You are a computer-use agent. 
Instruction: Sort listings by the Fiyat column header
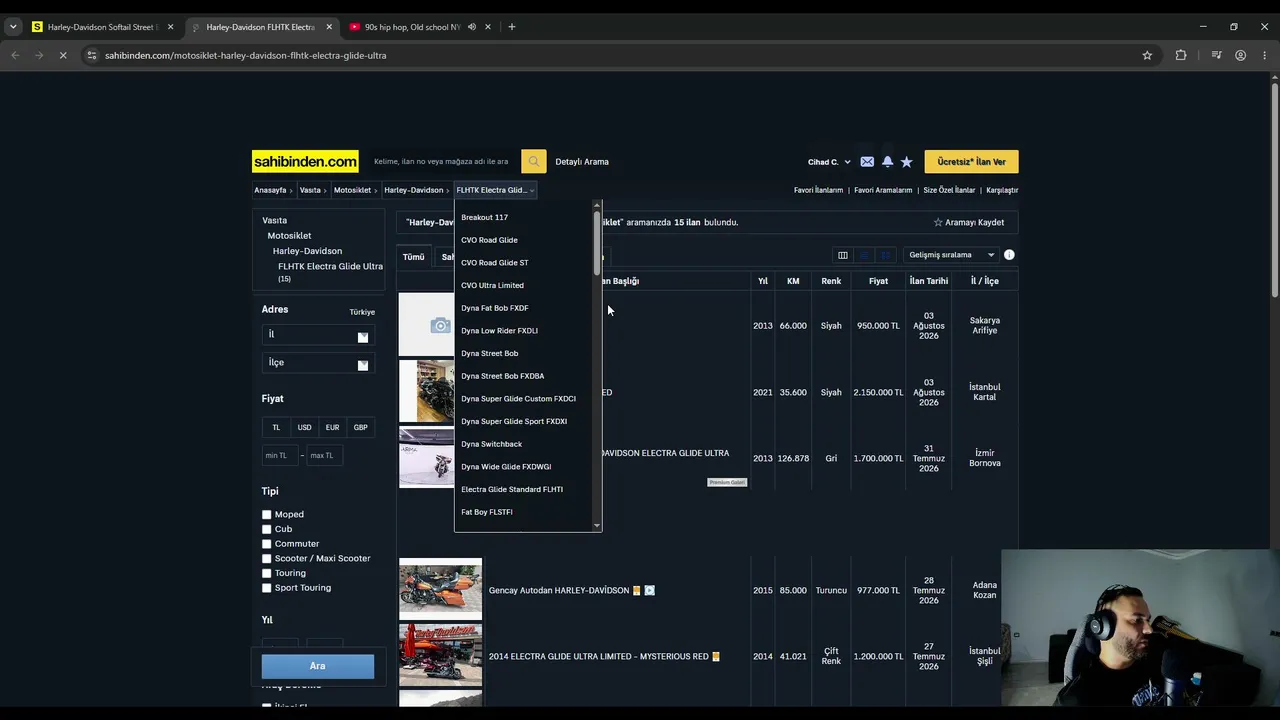[x=878, y=281]
